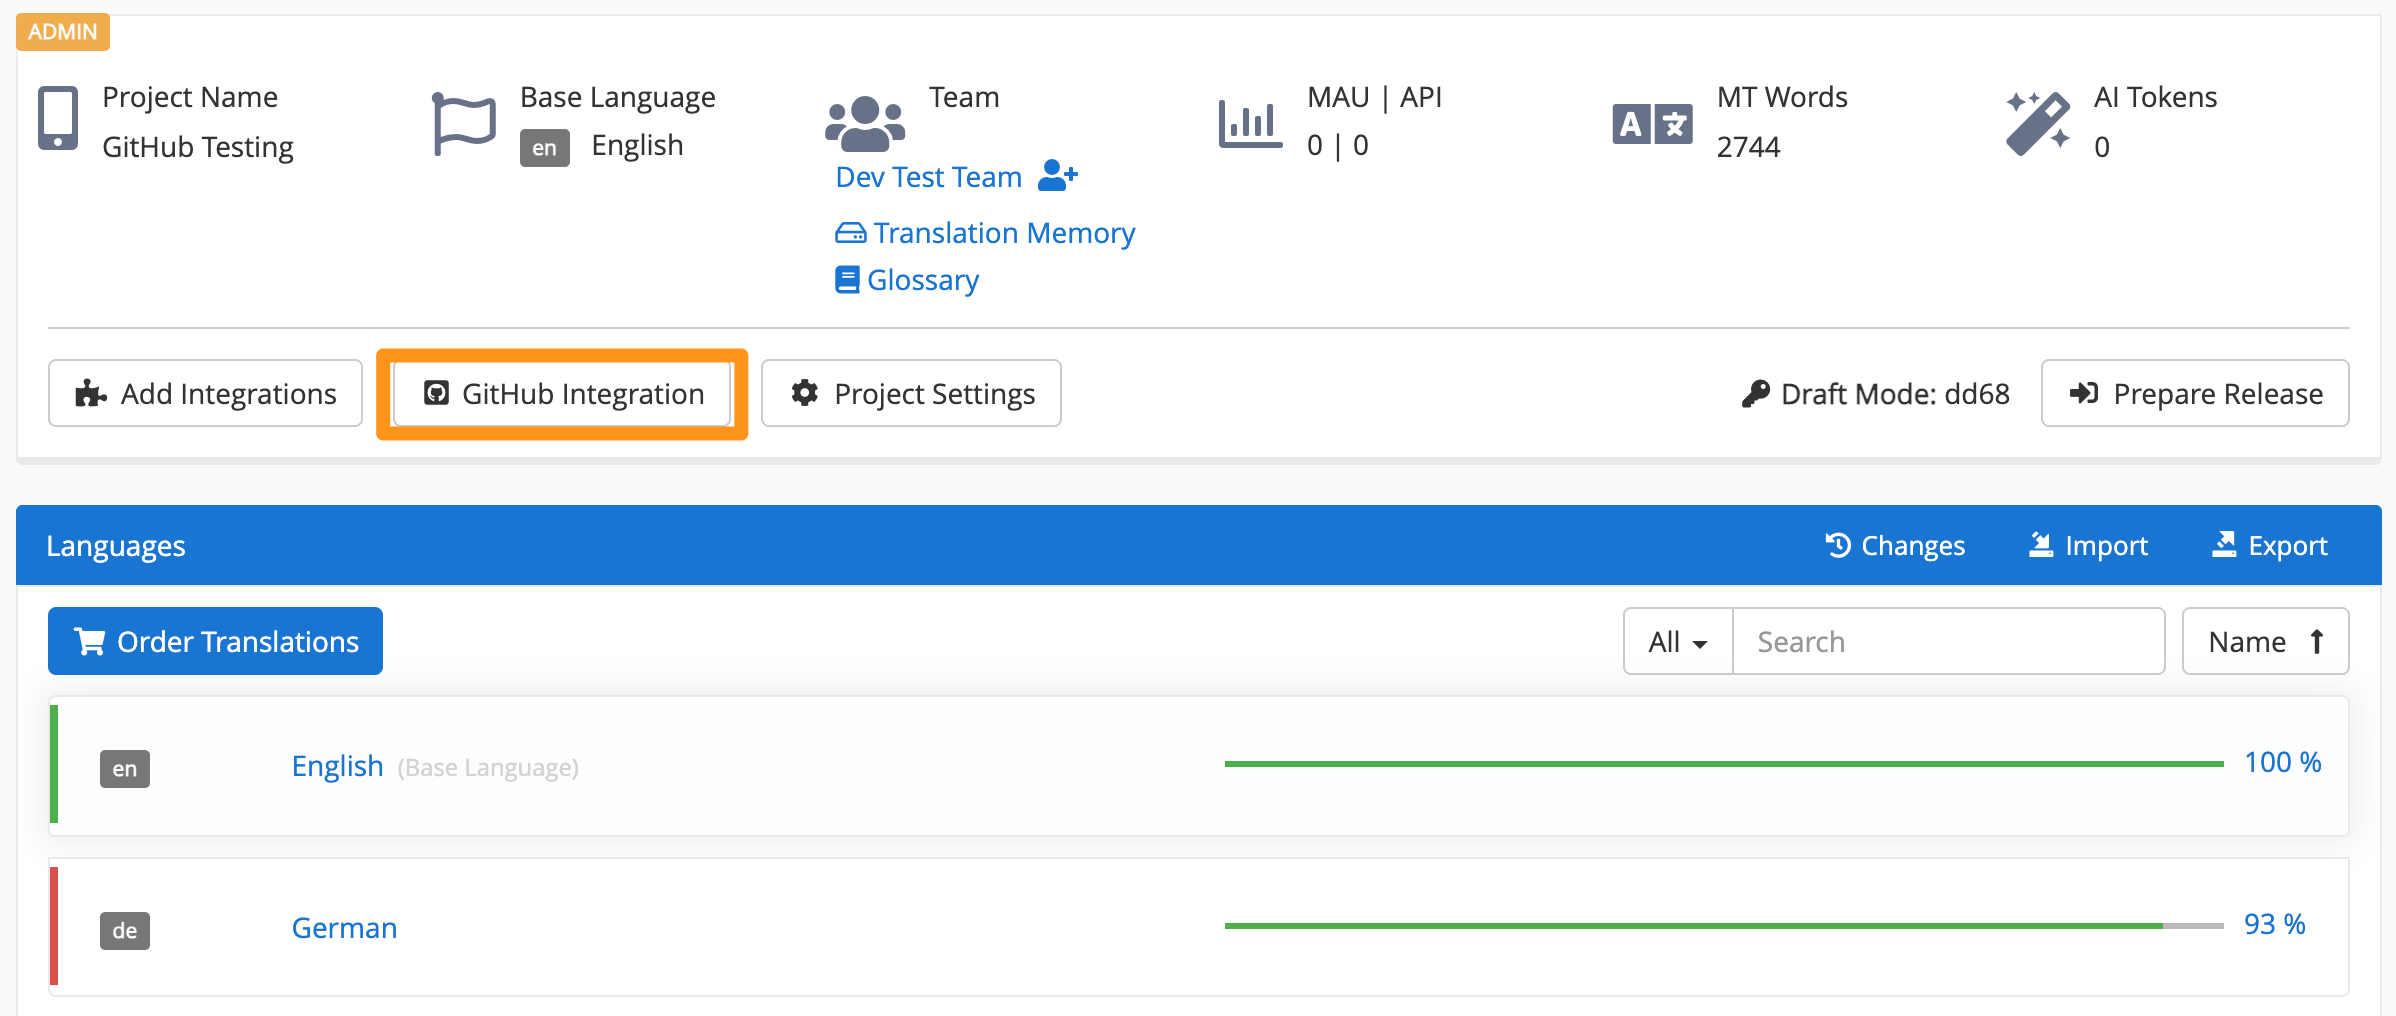Click the AI Tokens magic wand icon

[x=2037, y=124]
